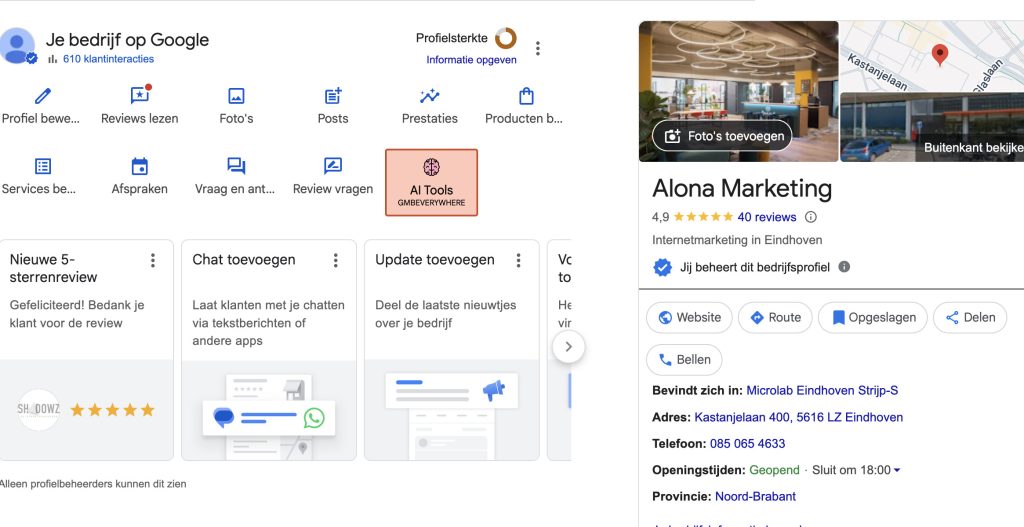
Task: Click Informatie opgeven link
Action: tap(472, 59)
